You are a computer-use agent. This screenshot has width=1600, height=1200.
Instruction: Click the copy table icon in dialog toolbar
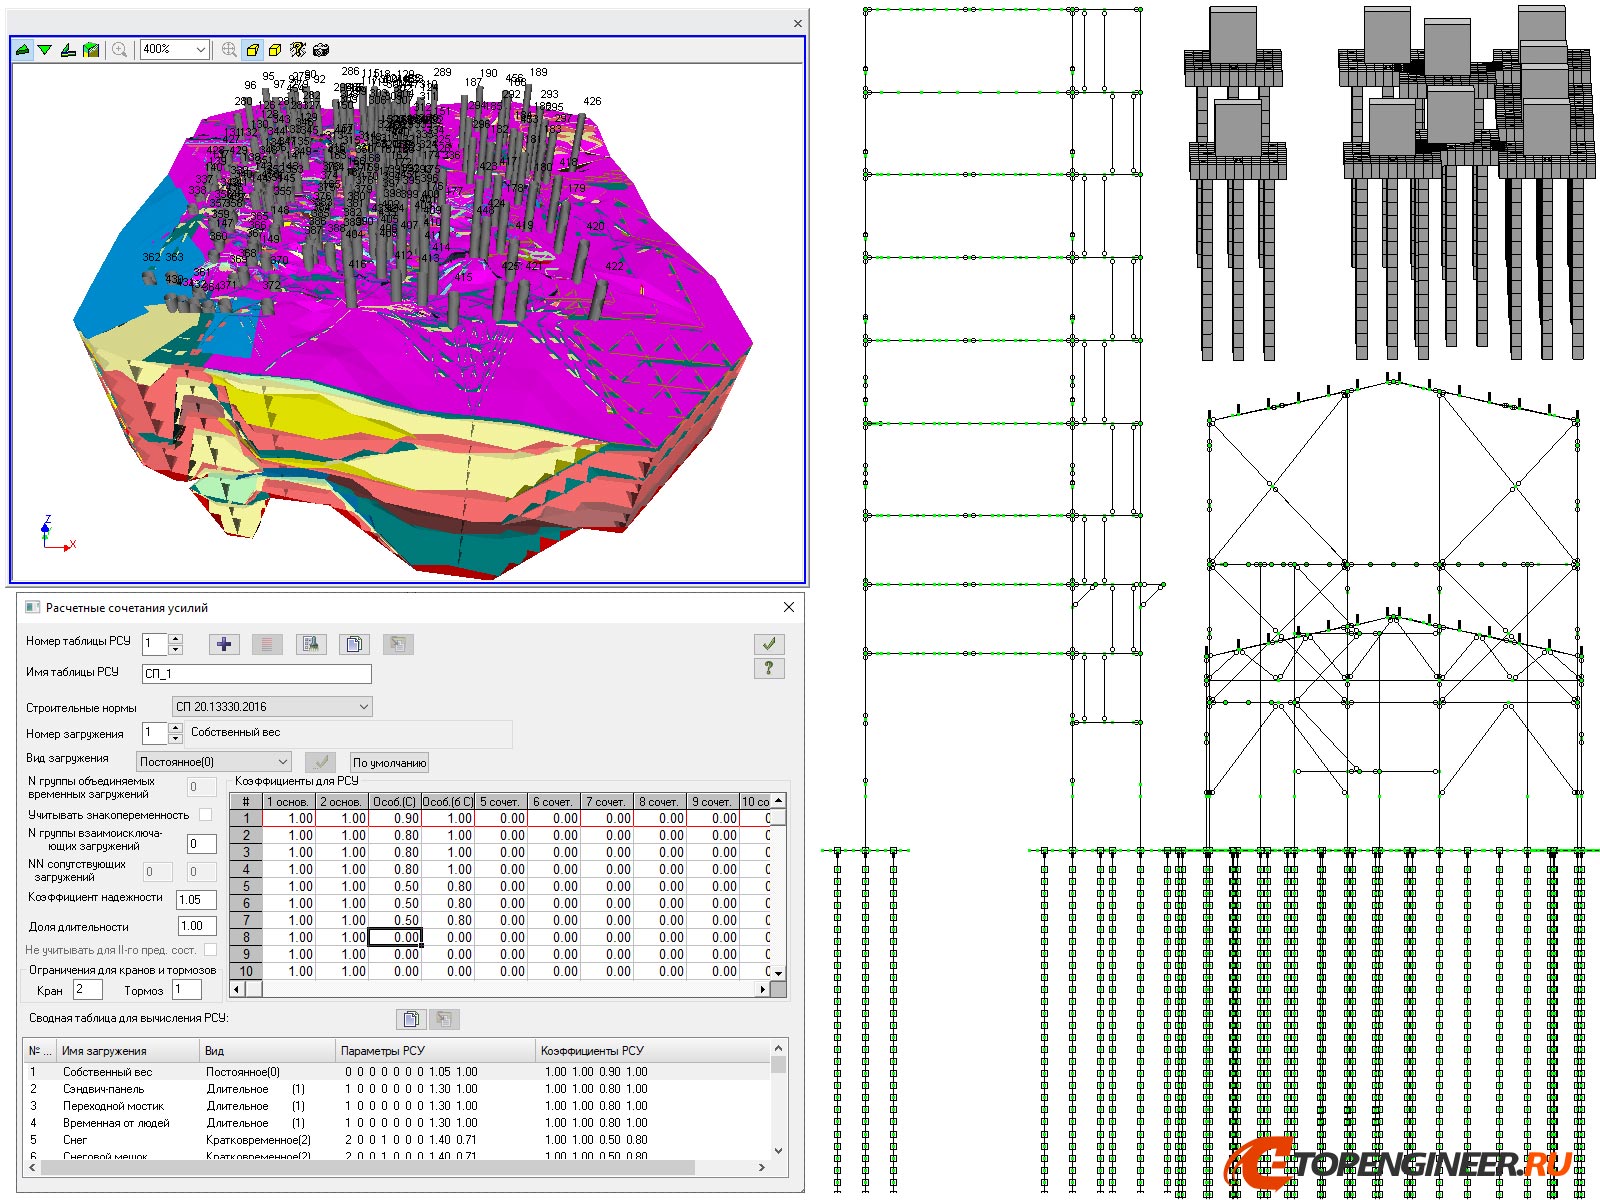pyautogui.click(x=354, y=644)
